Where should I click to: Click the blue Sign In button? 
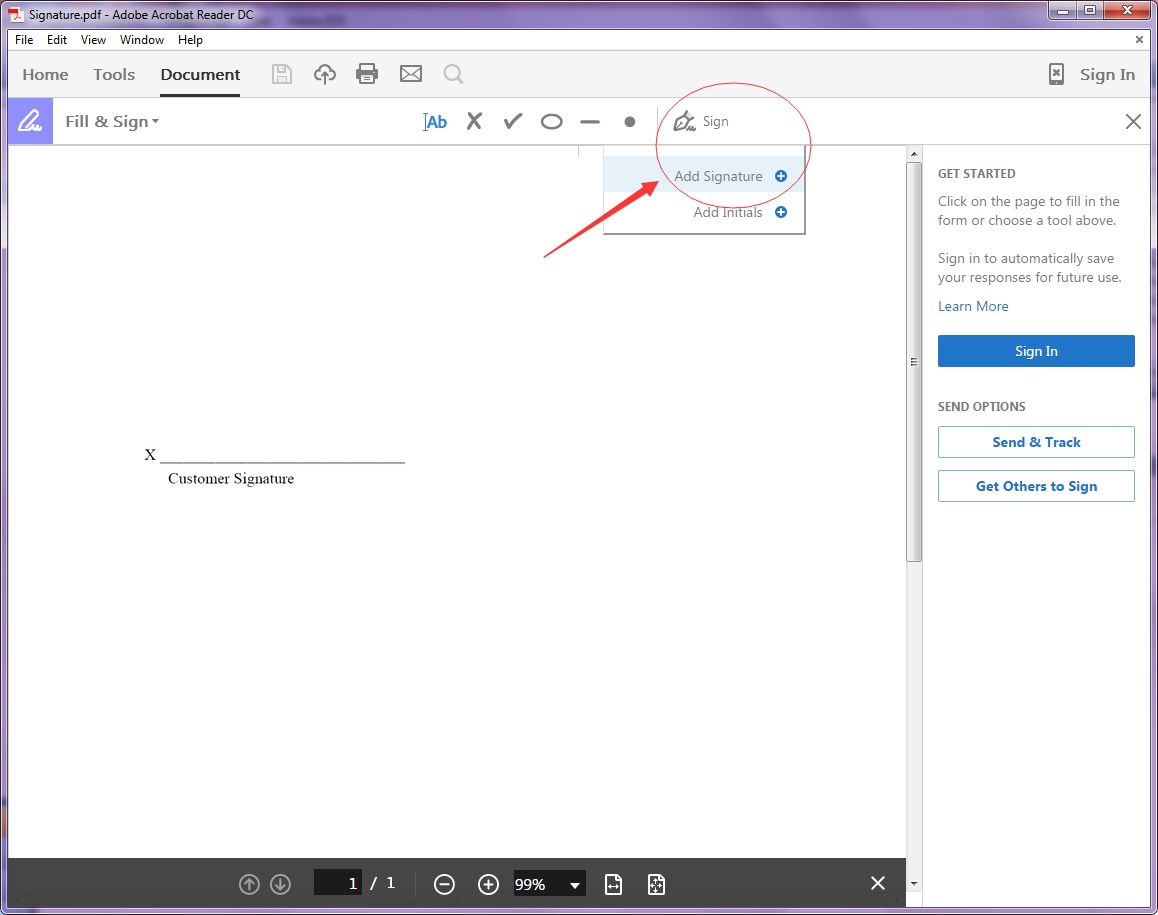[1036, 351]
